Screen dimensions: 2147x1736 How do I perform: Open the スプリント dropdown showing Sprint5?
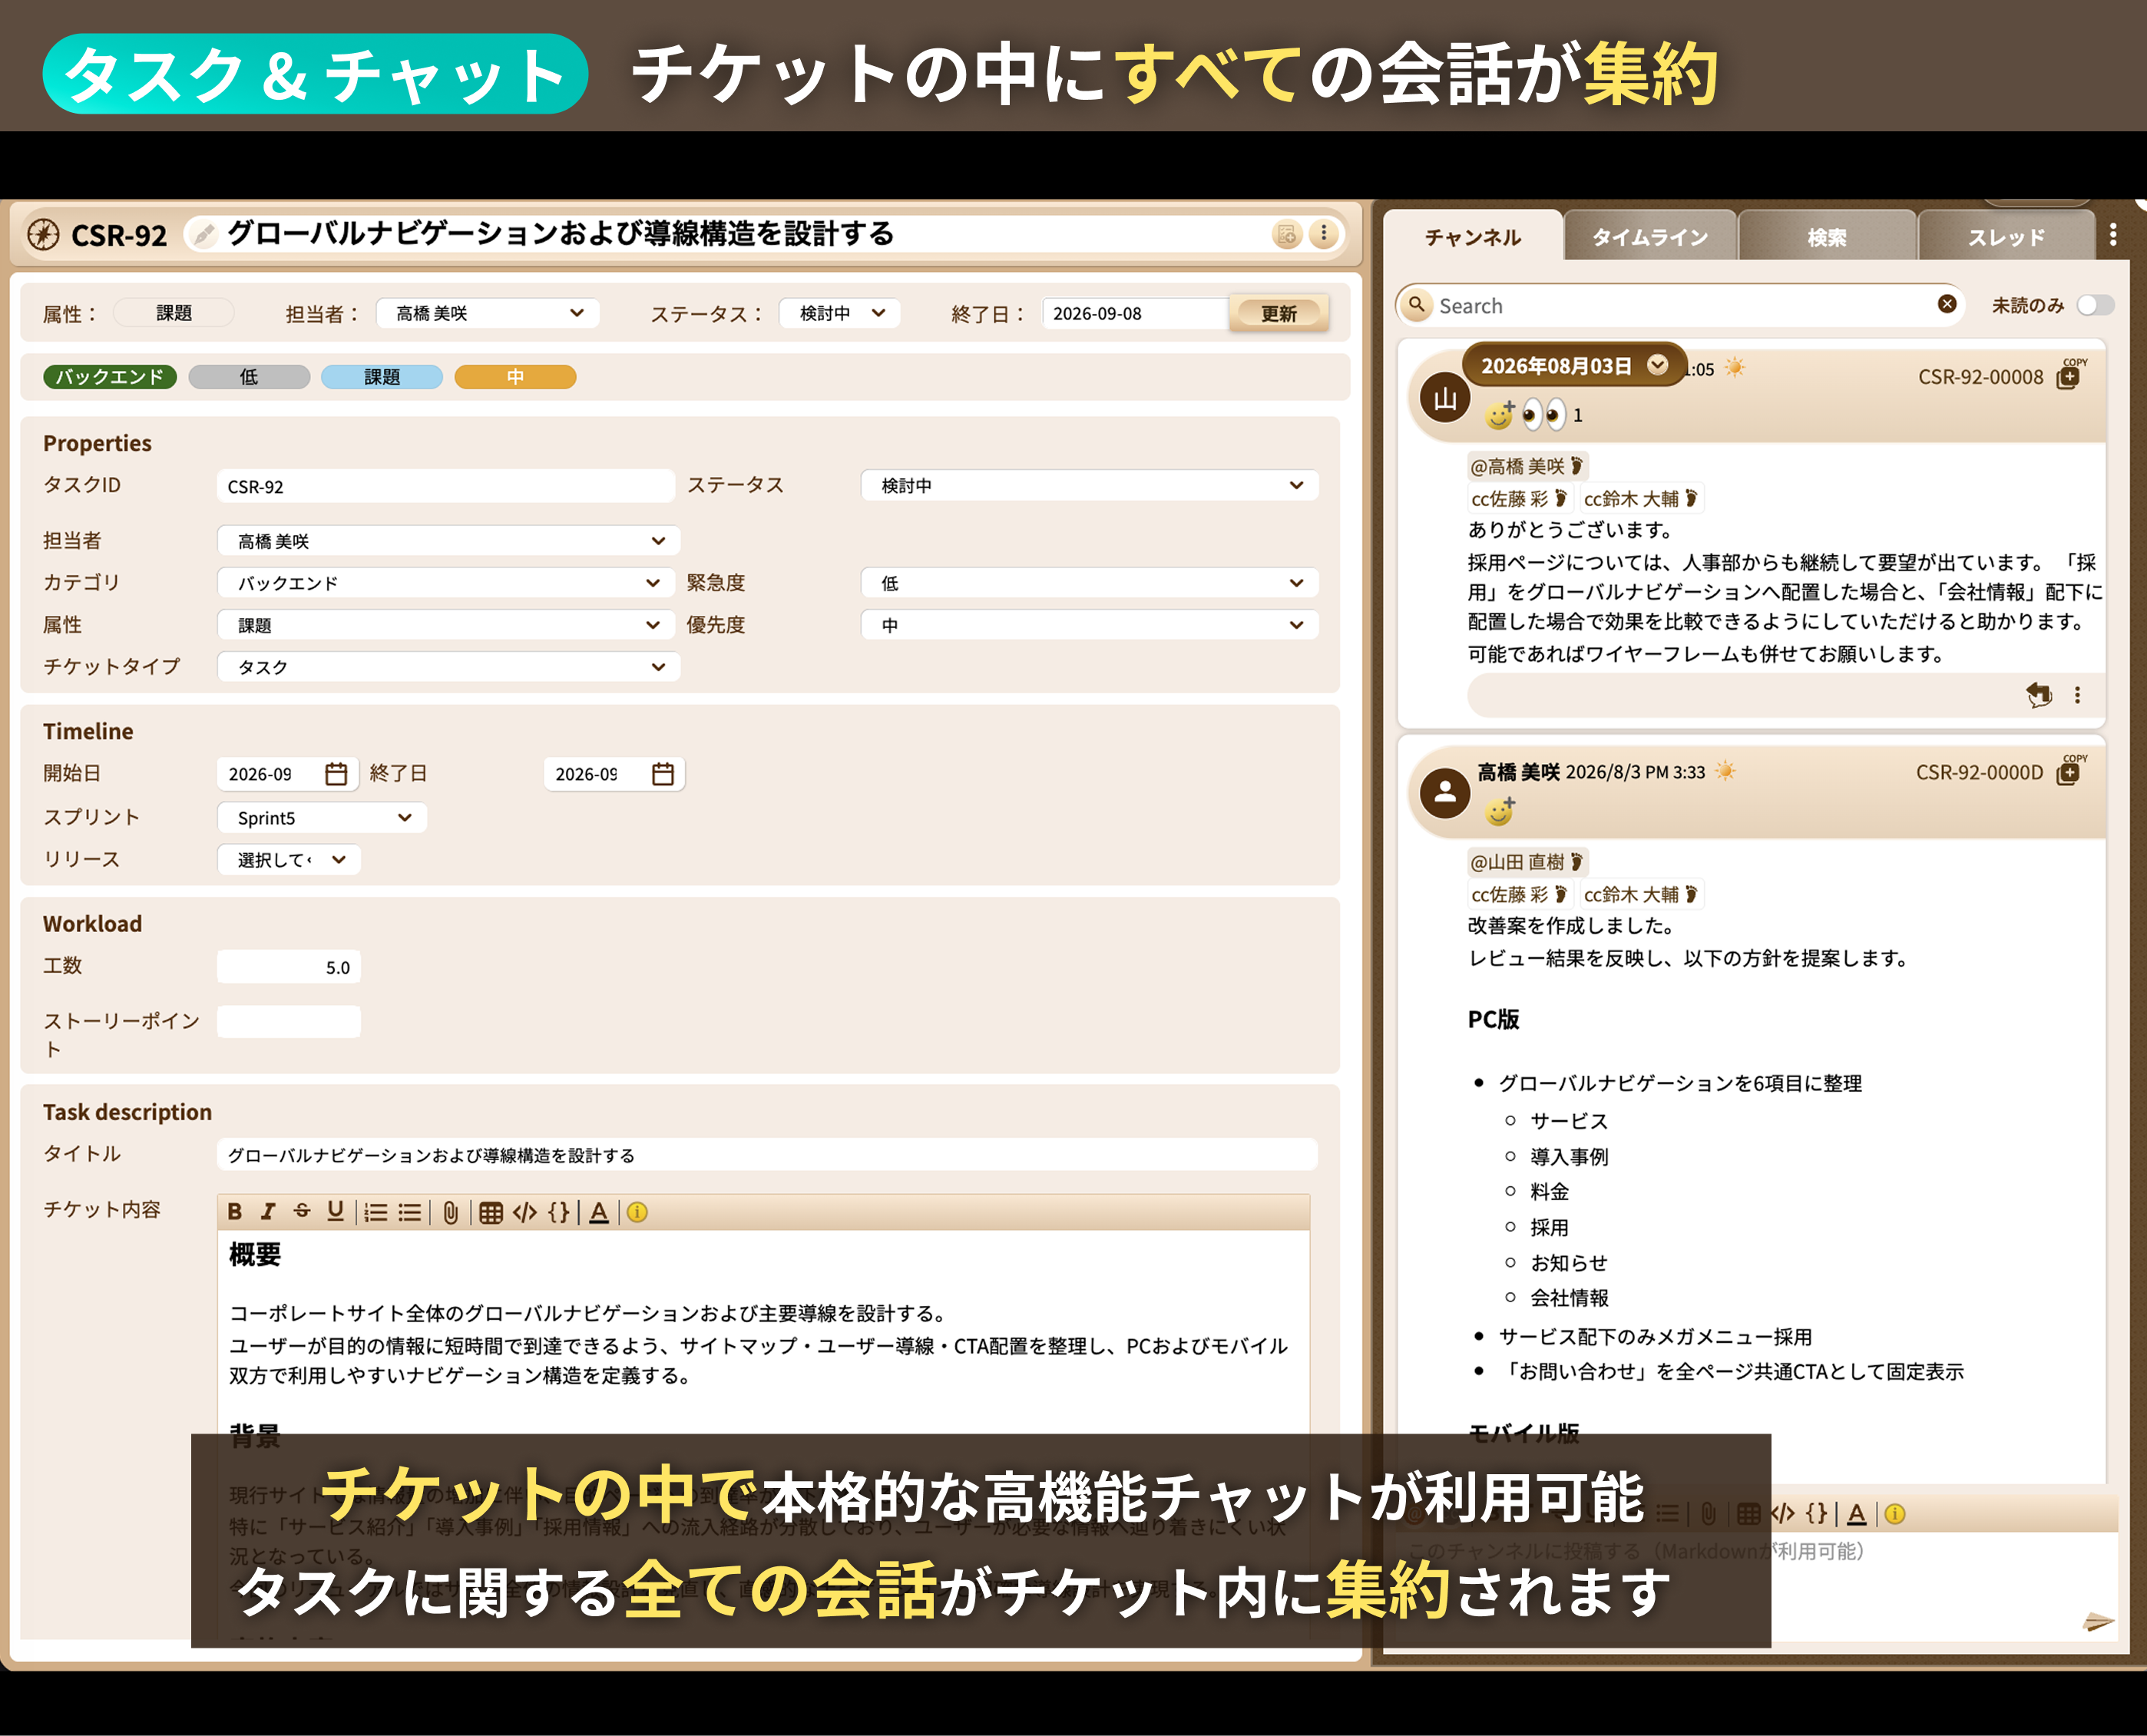click(322, 818)
